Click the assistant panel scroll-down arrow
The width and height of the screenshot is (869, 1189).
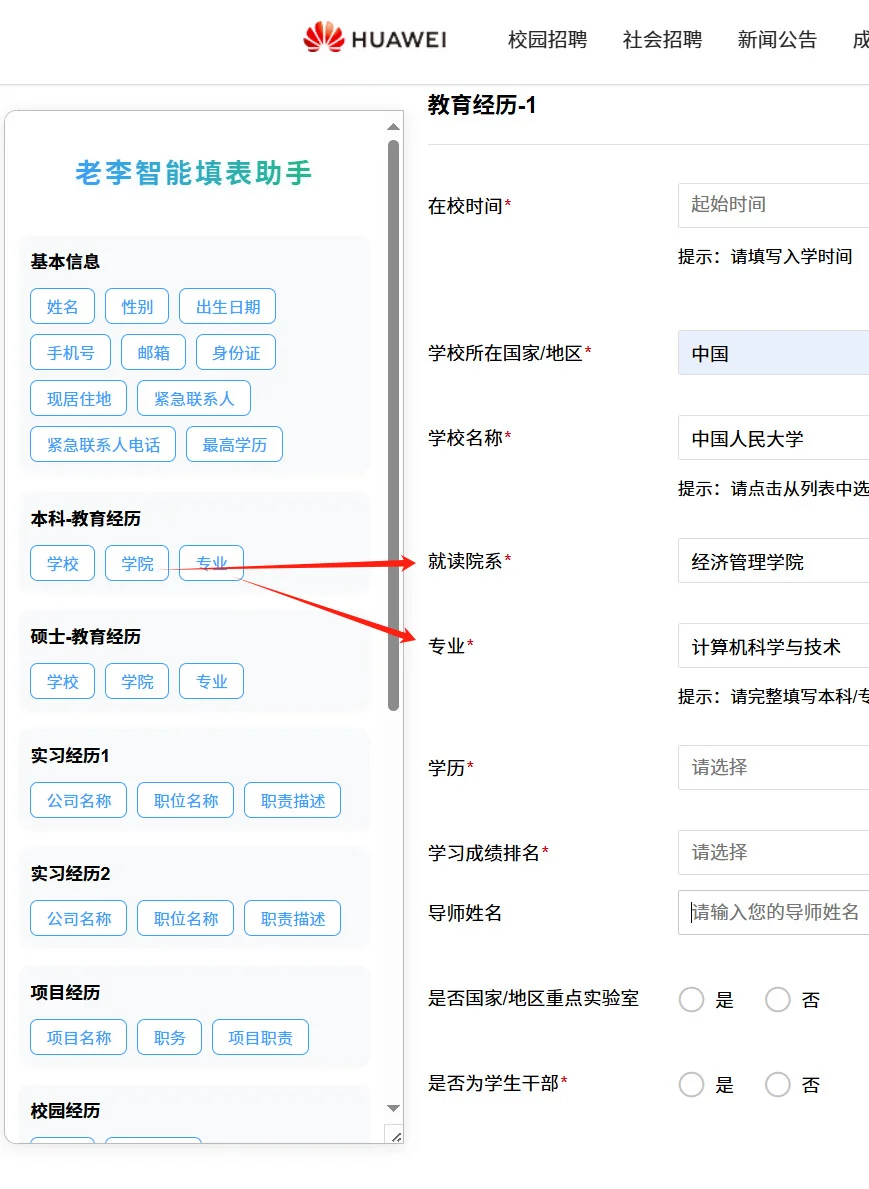393,1108
